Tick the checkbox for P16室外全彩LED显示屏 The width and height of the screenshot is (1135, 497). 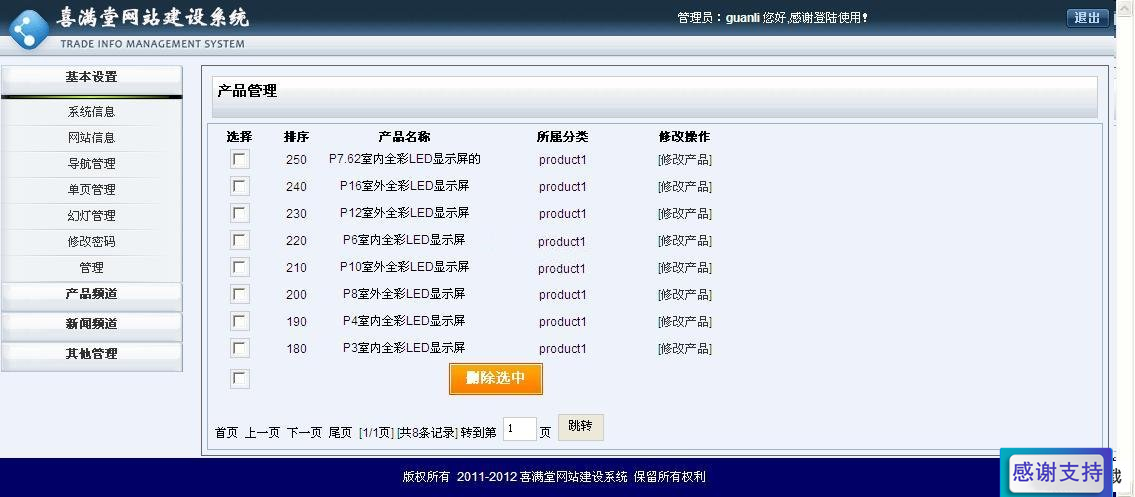tap(240, 186)
